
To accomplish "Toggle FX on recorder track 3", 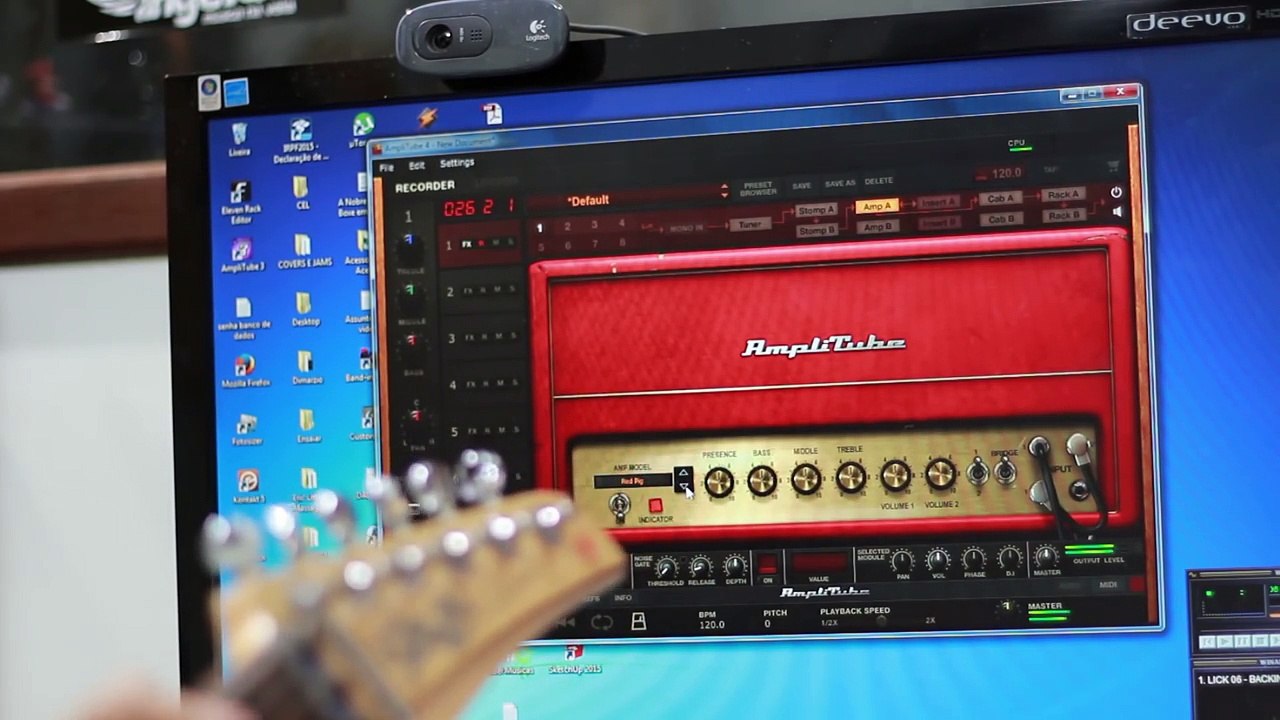I will tap(468, 337).
